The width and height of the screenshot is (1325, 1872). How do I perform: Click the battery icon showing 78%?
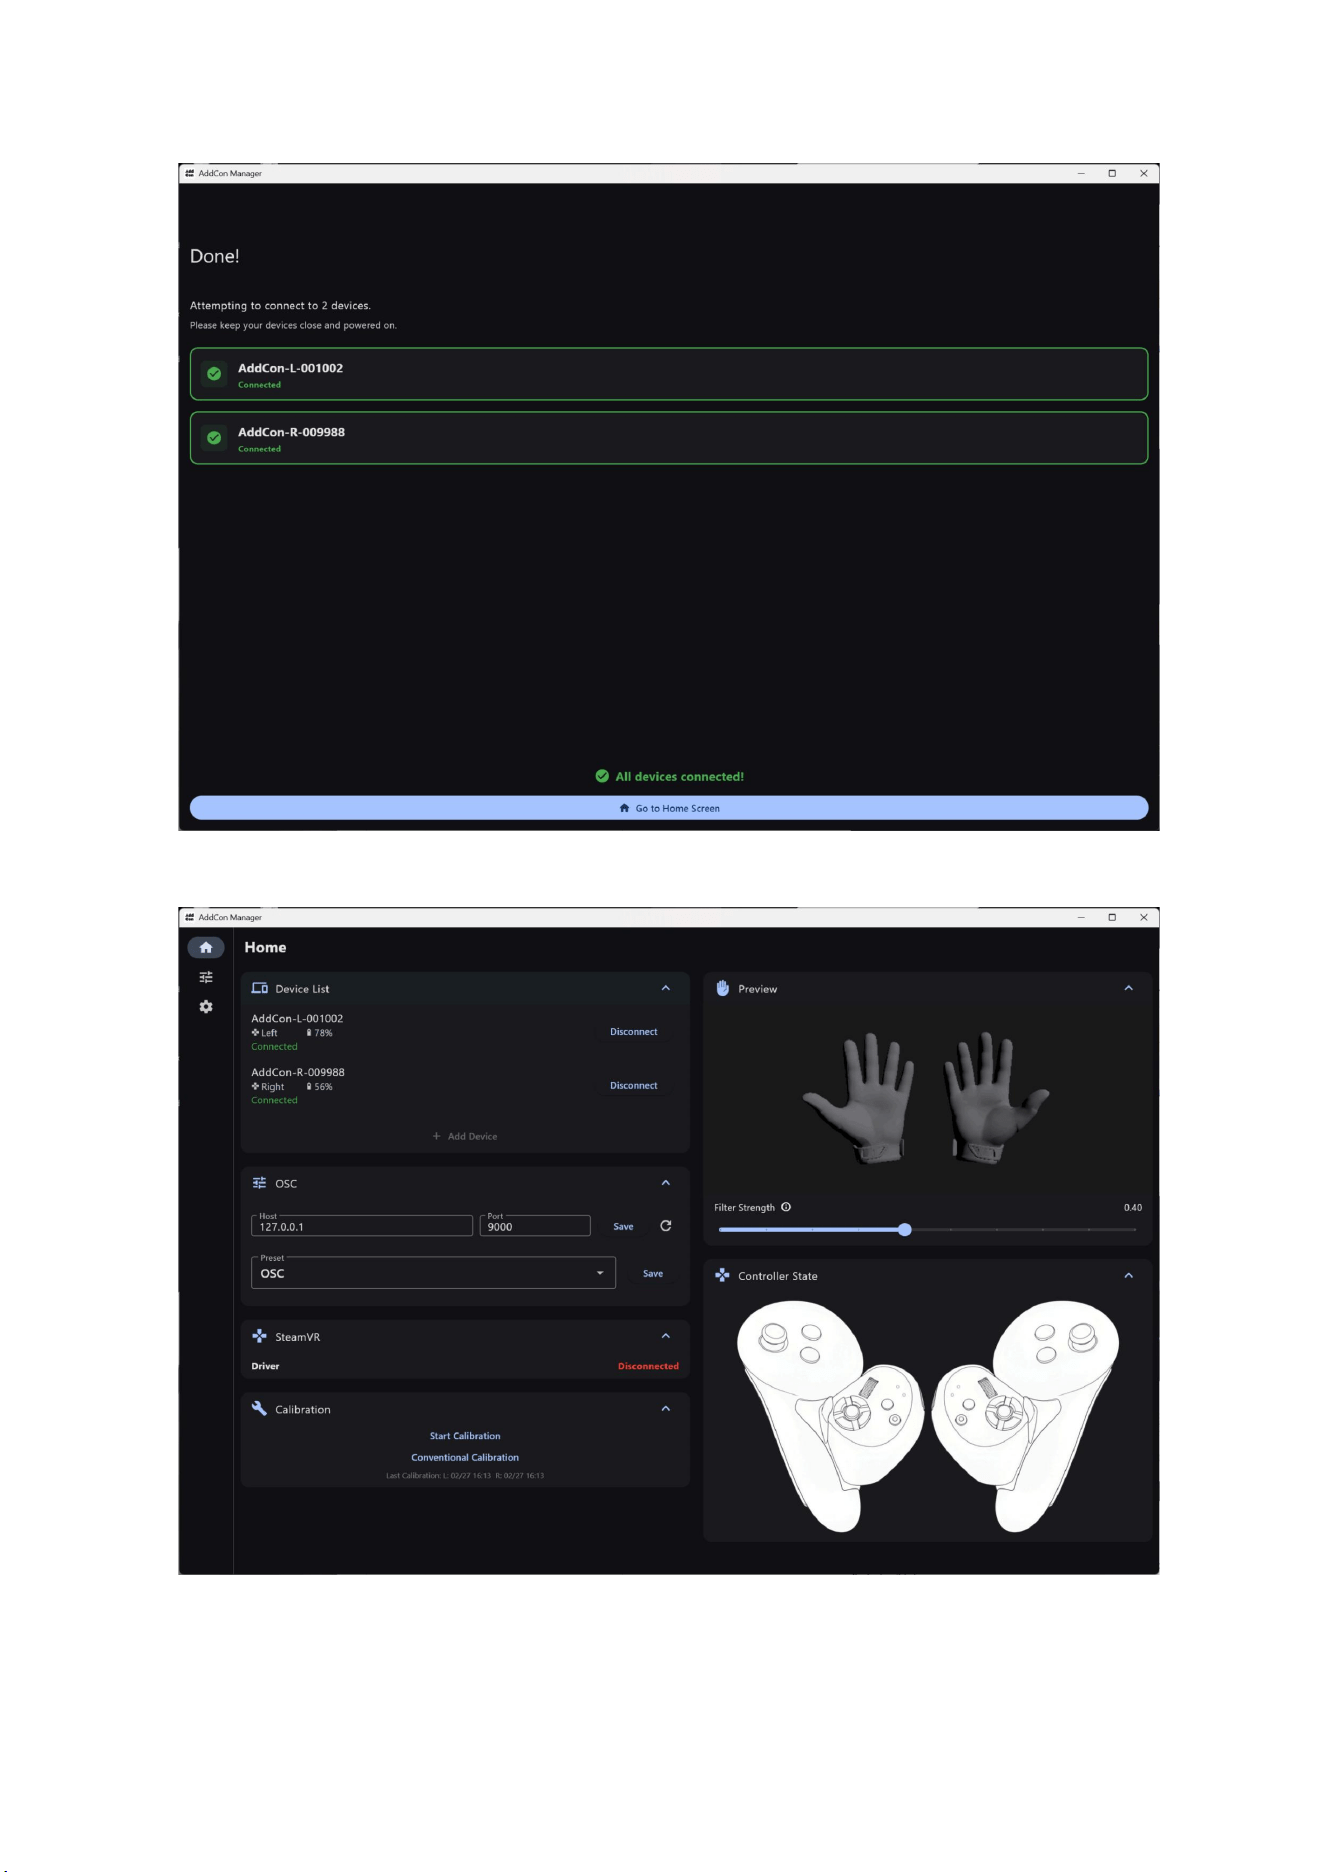click(309, 1033)
